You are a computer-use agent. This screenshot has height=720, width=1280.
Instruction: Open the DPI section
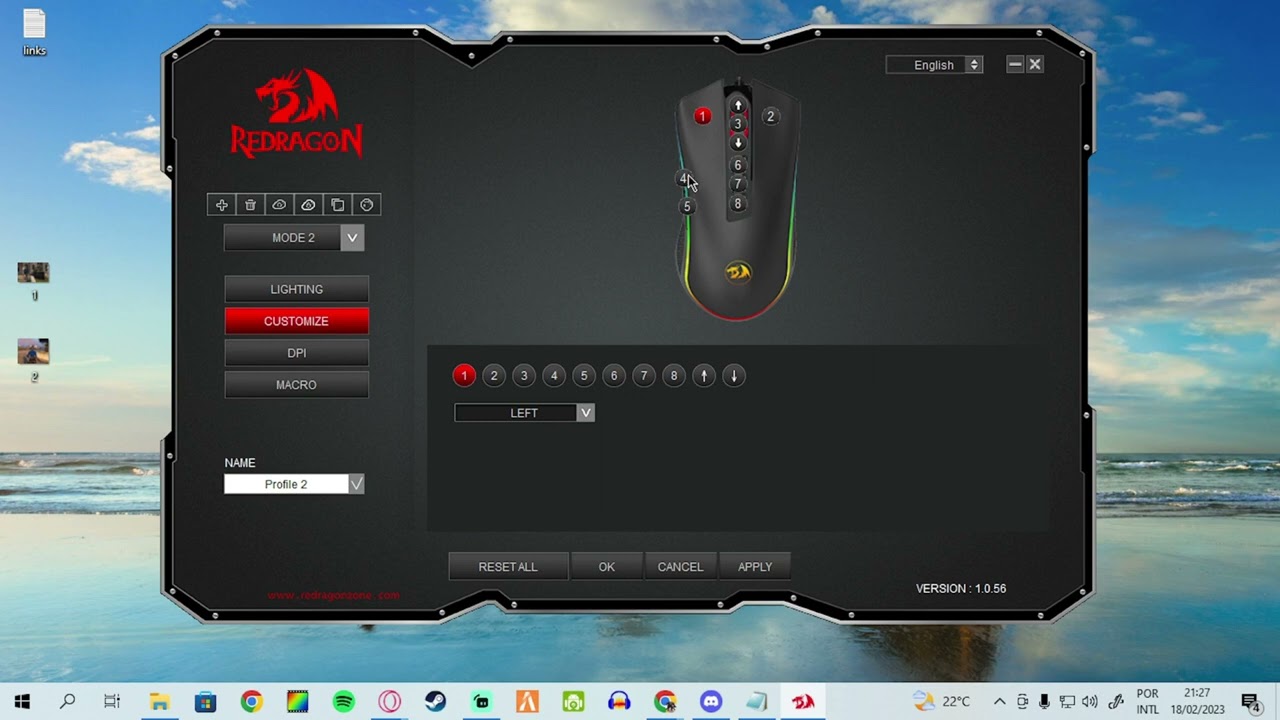point(296,353)
